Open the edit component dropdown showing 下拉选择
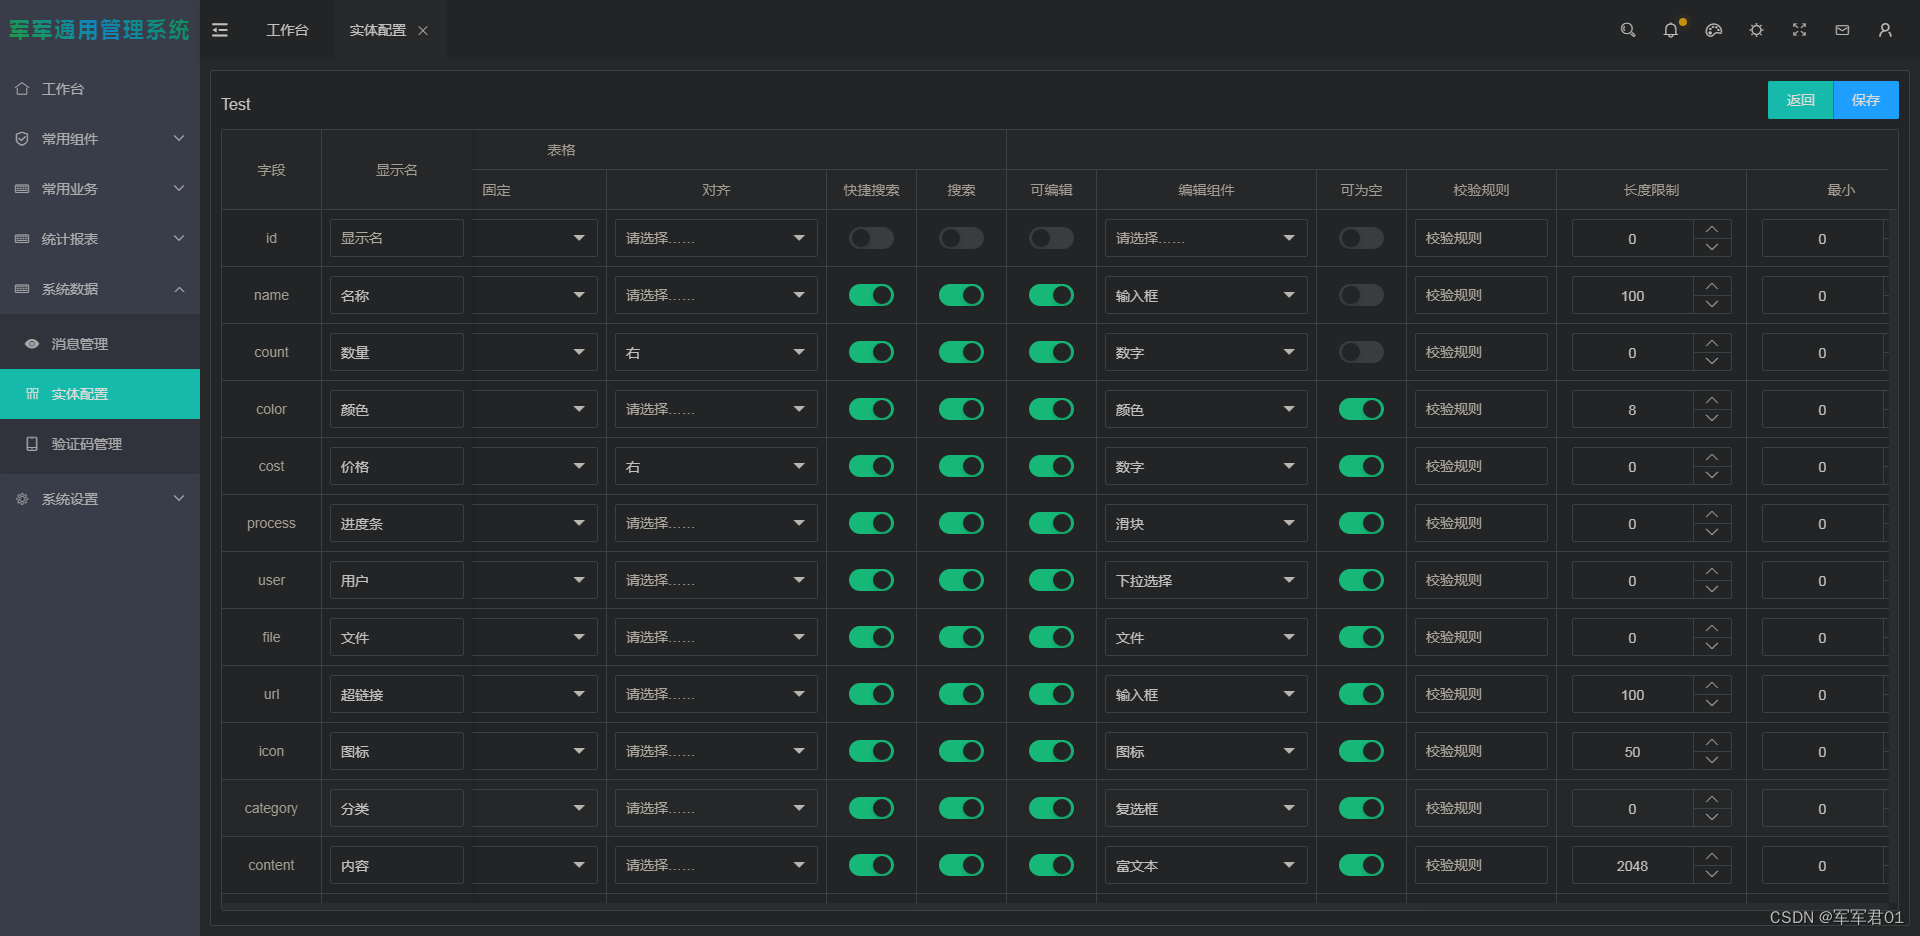Image resolution: width=1920 pixels, height=936 pixels. pyautogui.click(x=1206, y=580)
